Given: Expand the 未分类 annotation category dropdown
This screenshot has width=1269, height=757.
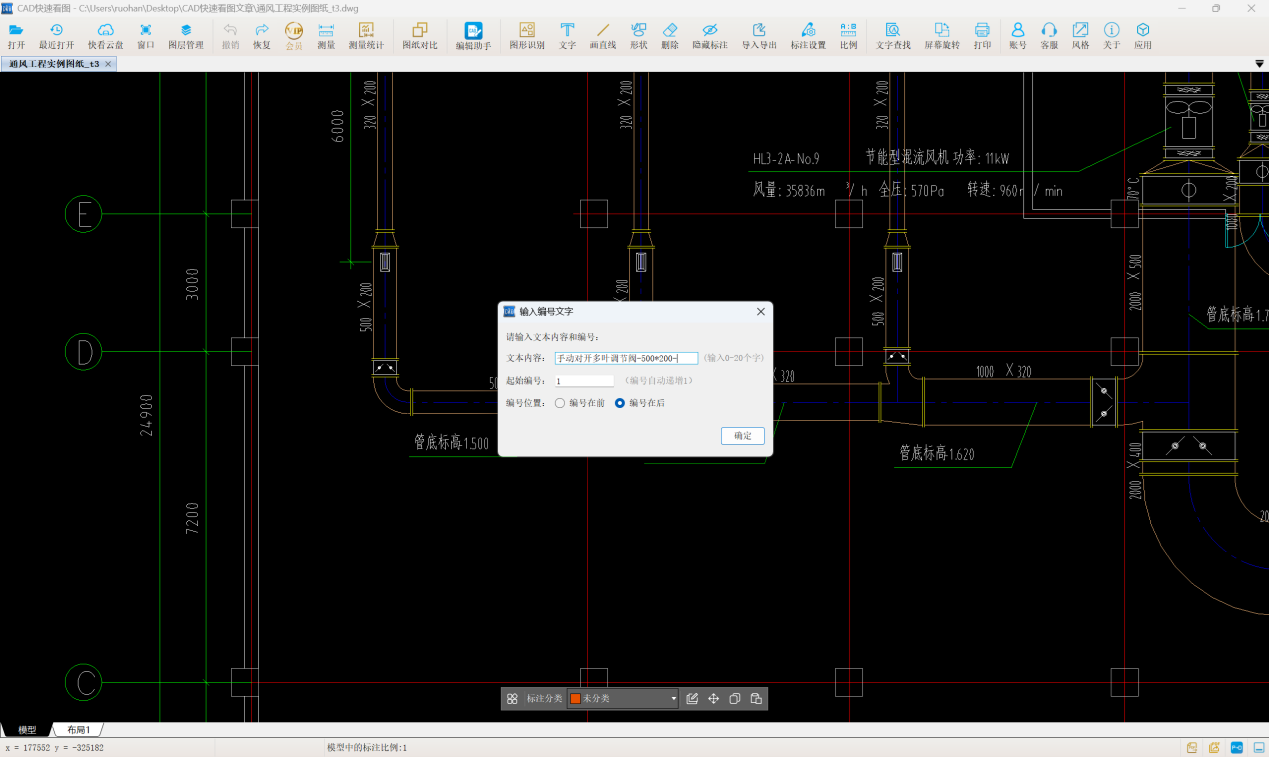Looking at the screenshot, I should [673, 699].
